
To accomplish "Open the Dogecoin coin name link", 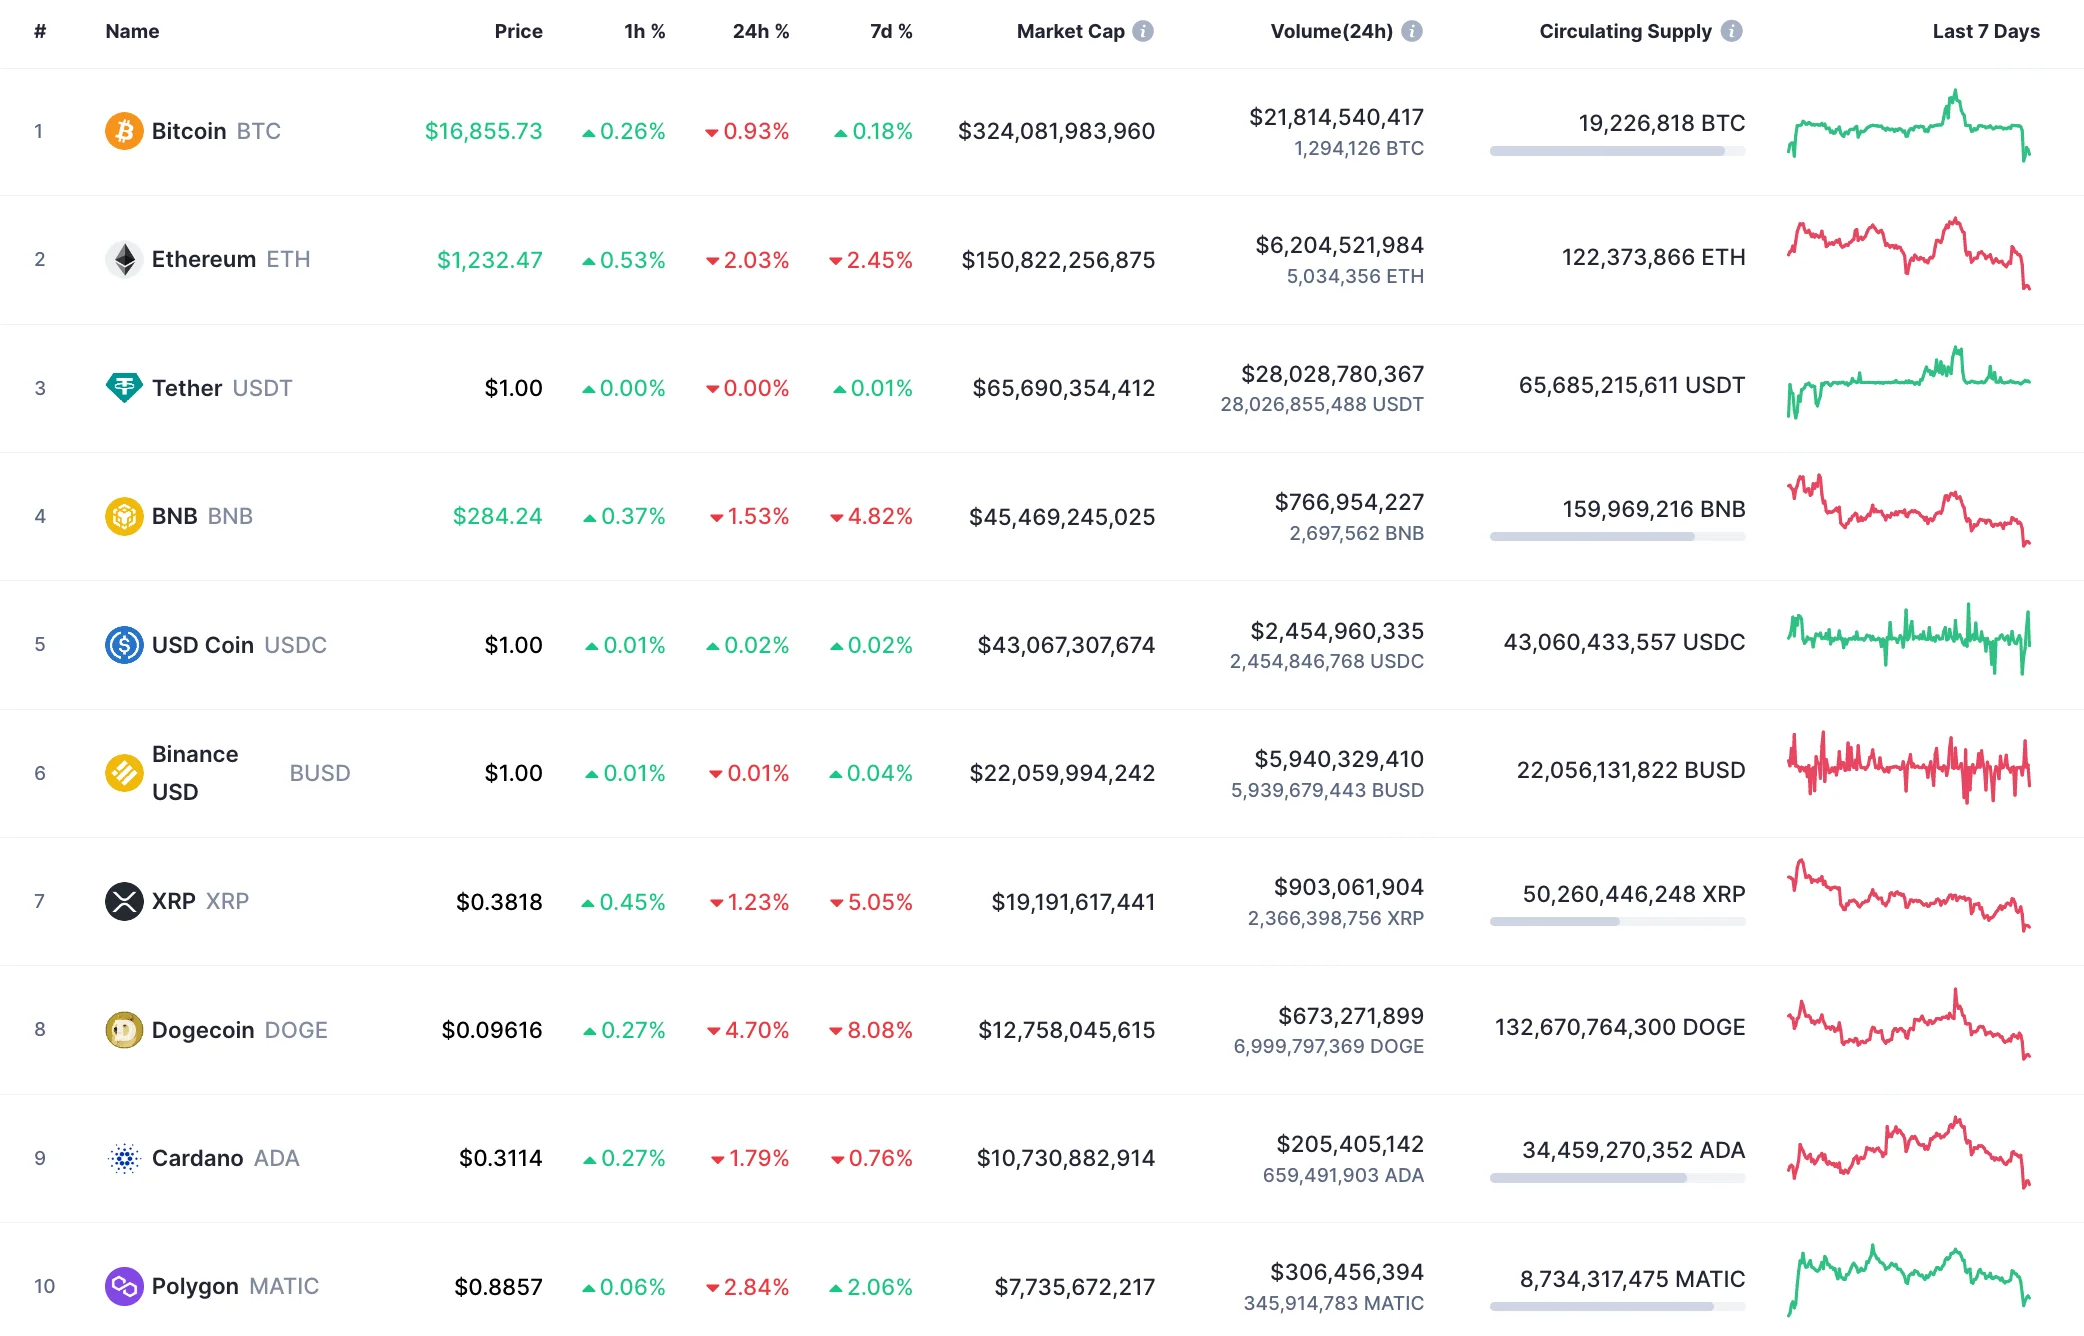I will [x=203, y=1029].
